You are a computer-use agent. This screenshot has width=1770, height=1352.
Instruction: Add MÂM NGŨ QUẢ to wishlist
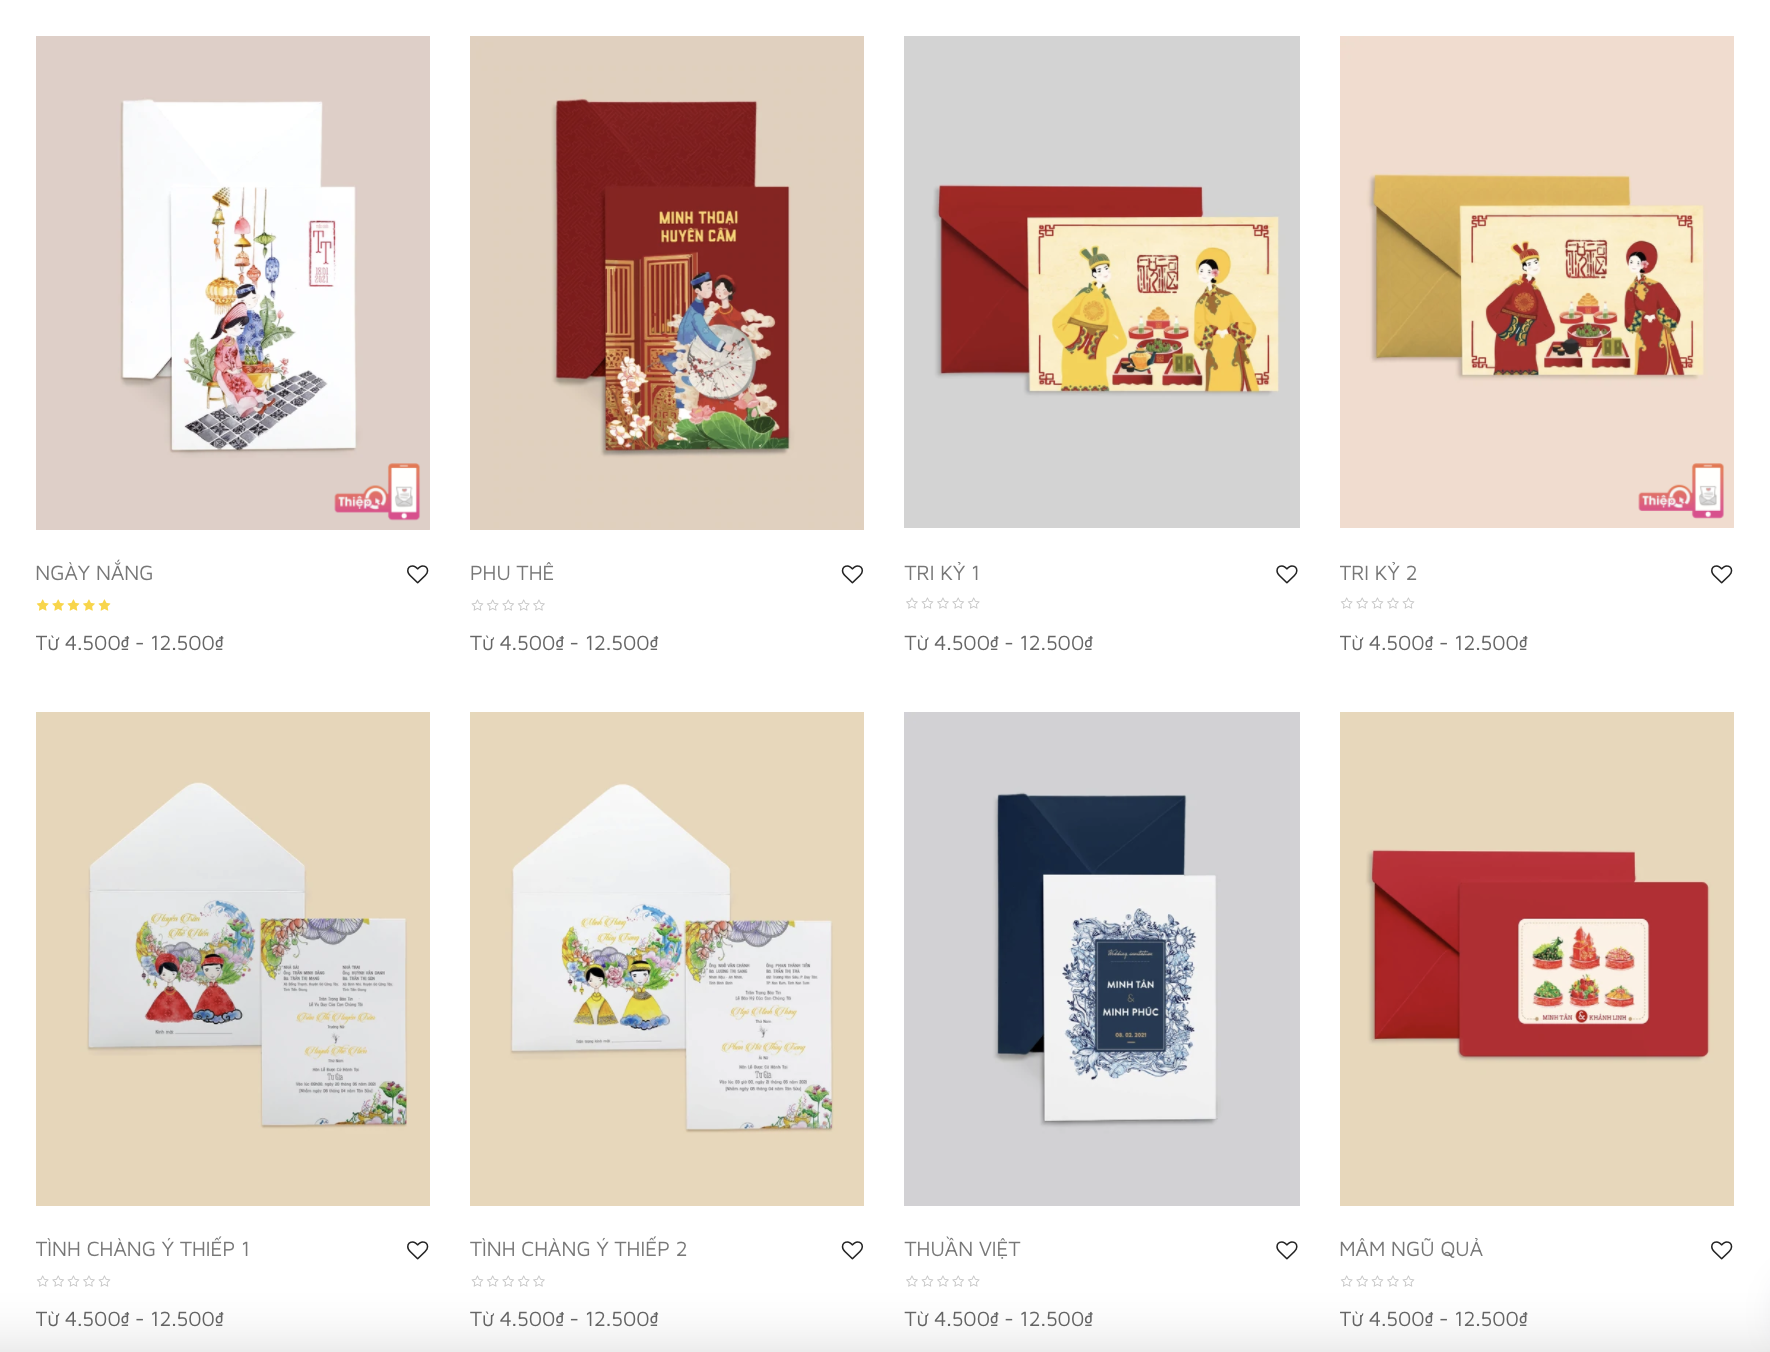tap(1721, 1250)
